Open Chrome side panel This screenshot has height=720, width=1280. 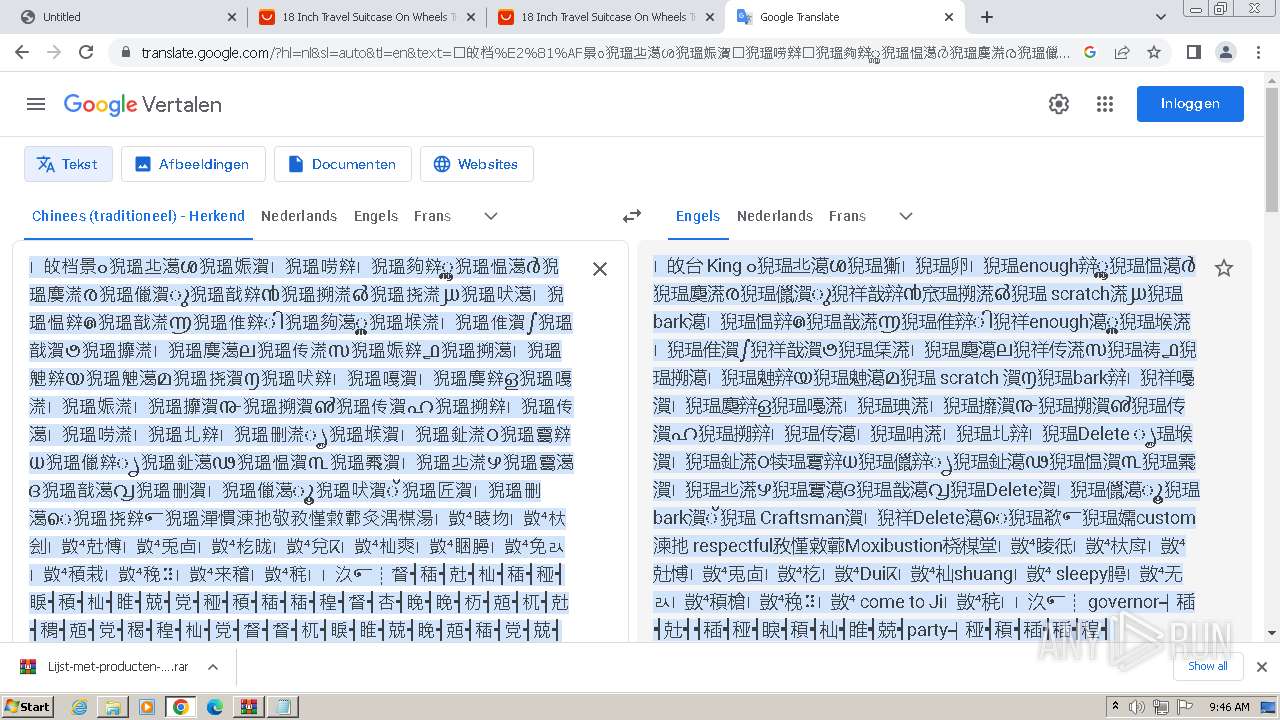point(1193,52)
